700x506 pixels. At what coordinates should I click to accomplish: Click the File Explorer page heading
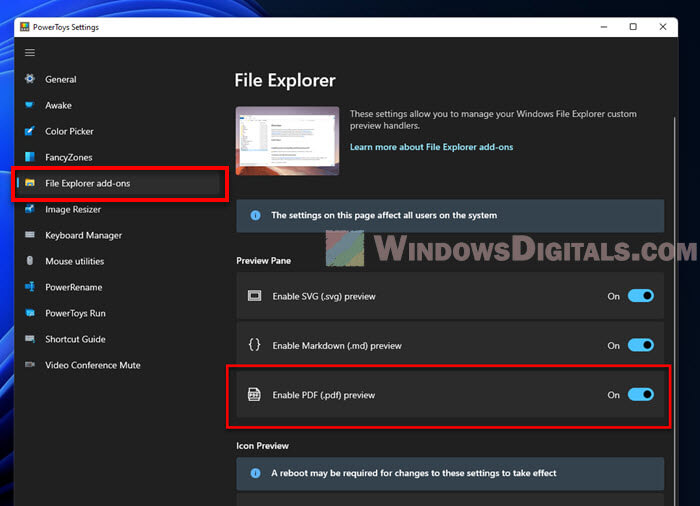285,80
